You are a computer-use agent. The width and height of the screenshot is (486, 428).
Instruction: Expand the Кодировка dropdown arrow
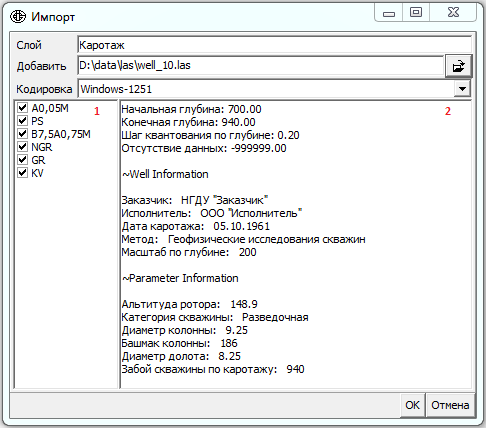pos(462,89)
